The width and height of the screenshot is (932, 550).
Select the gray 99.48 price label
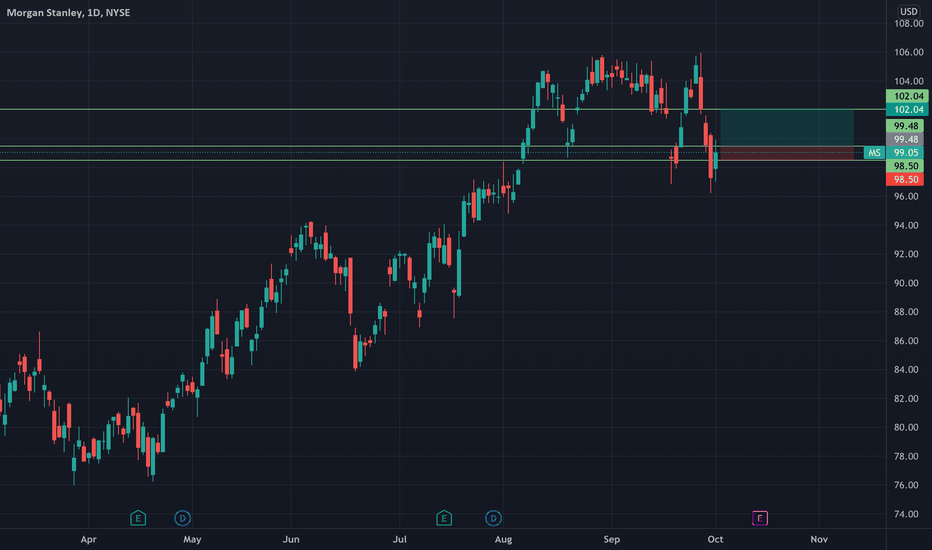pos(905,139)
